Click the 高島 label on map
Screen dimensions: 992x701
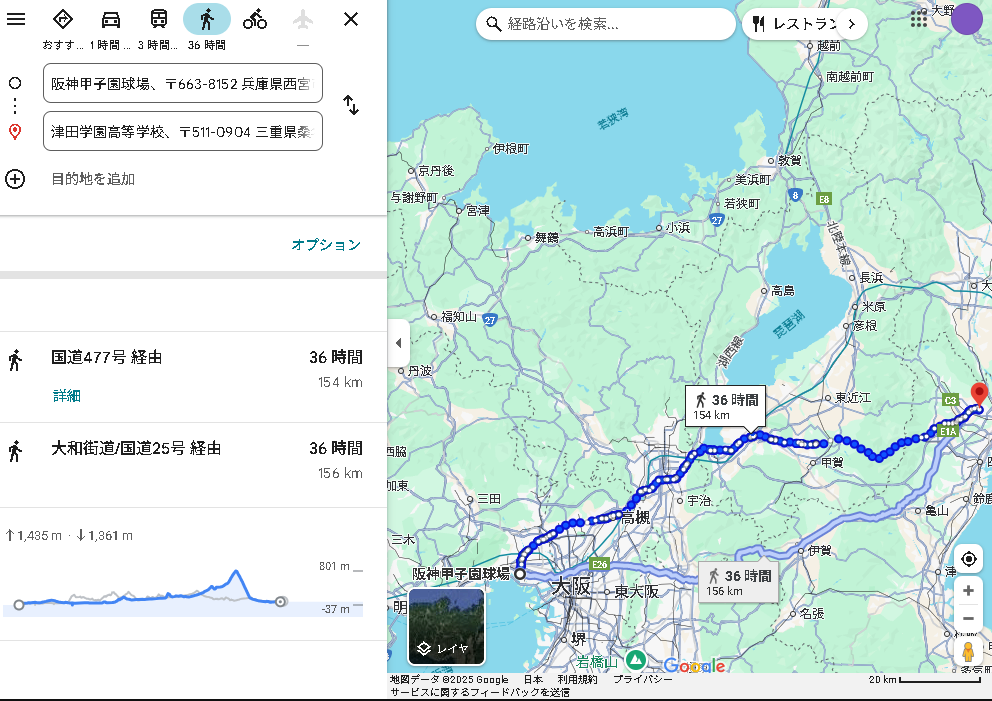pyautogui.click(x=783, y=291)
